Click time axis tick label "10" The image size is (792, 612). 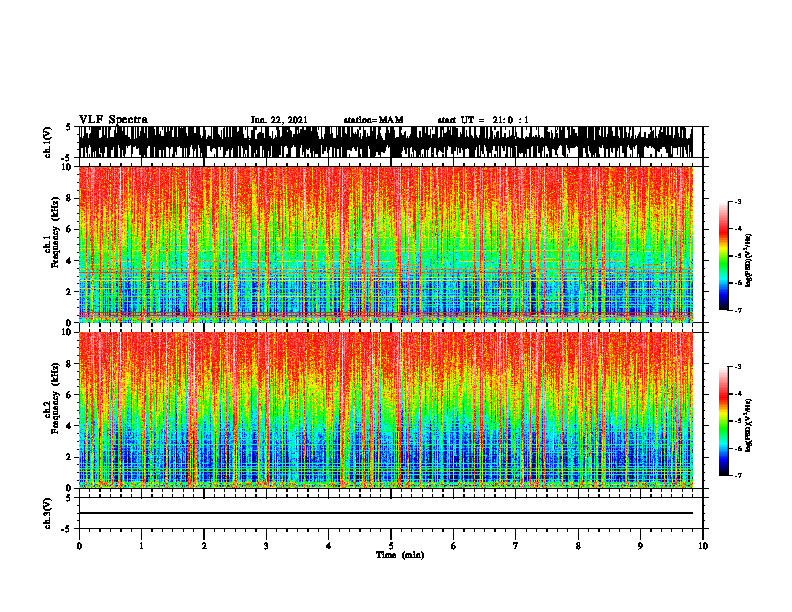tap(703, 546)
